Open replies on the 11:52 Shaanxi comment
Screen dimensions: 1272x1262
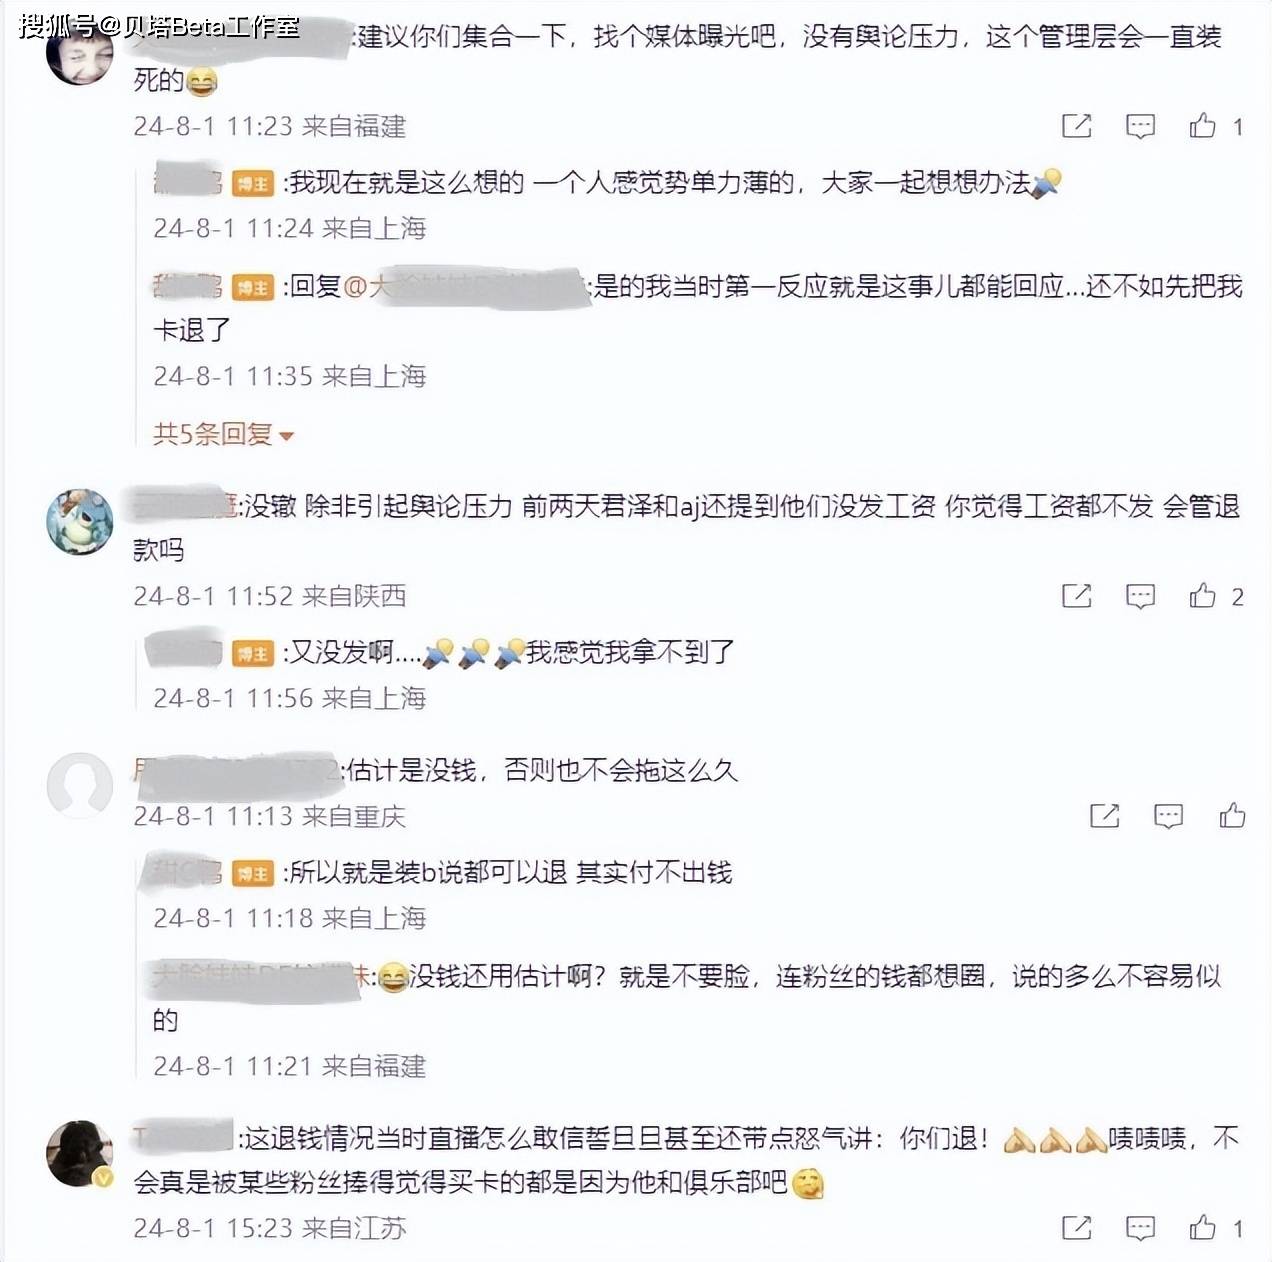(x=1140, y=596)
